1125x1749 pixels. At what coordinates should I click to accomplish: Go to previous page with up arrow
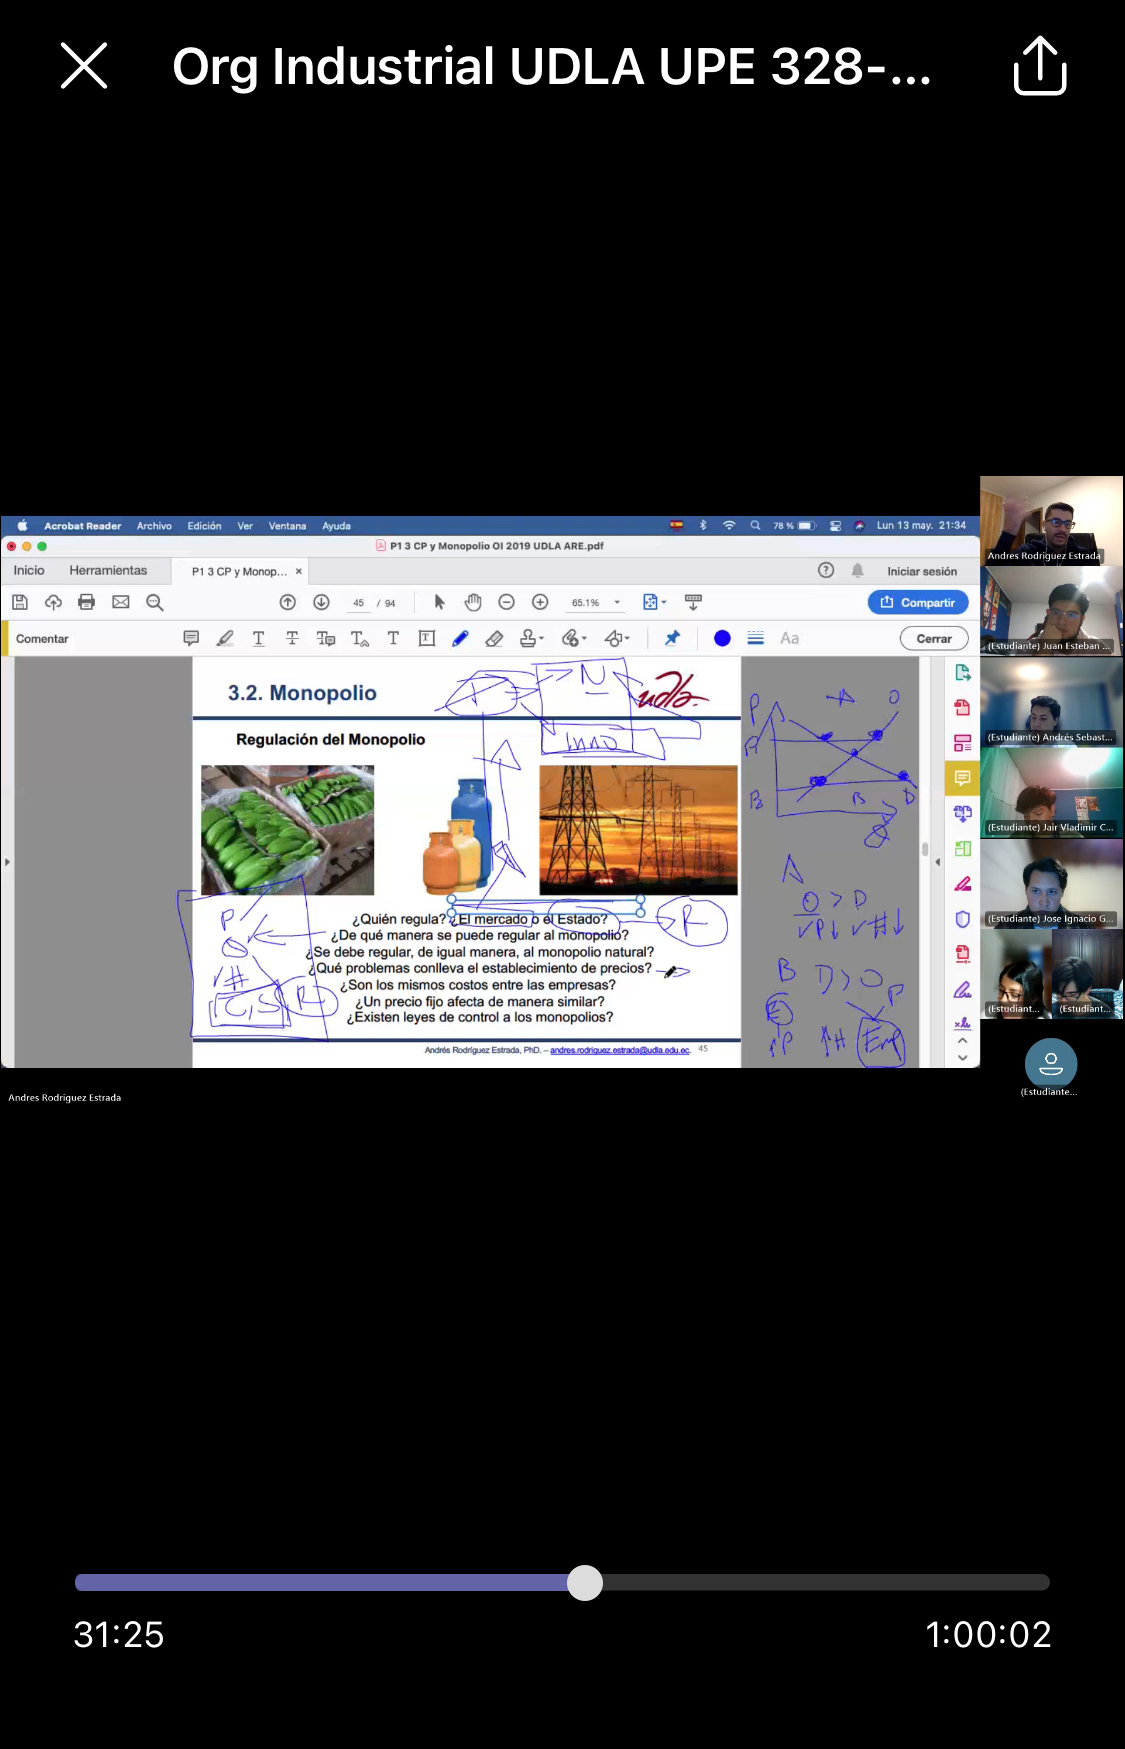pyautogui.click(x=288, y=602)
